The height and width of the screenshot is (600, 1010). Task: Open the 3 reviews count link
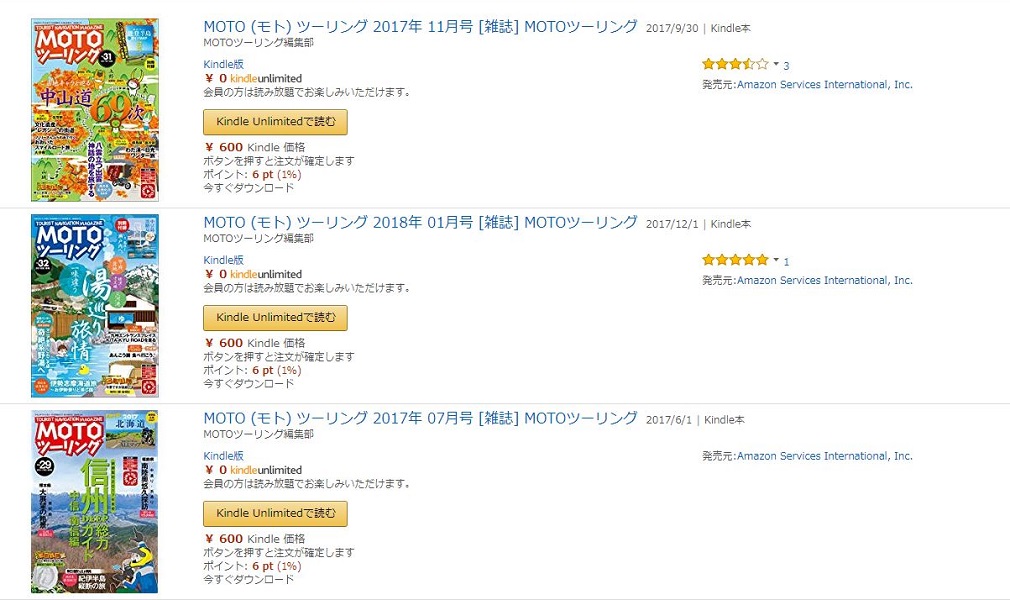coord(786,65)
